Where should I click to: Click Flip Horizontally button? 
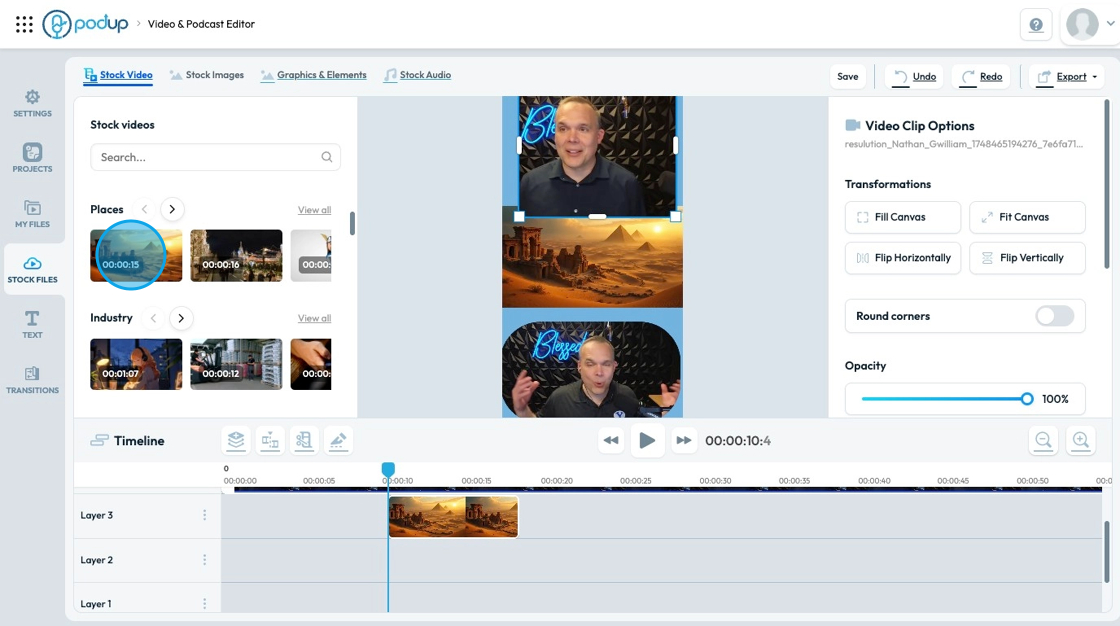pyautogui.click(x=902, y=258)
